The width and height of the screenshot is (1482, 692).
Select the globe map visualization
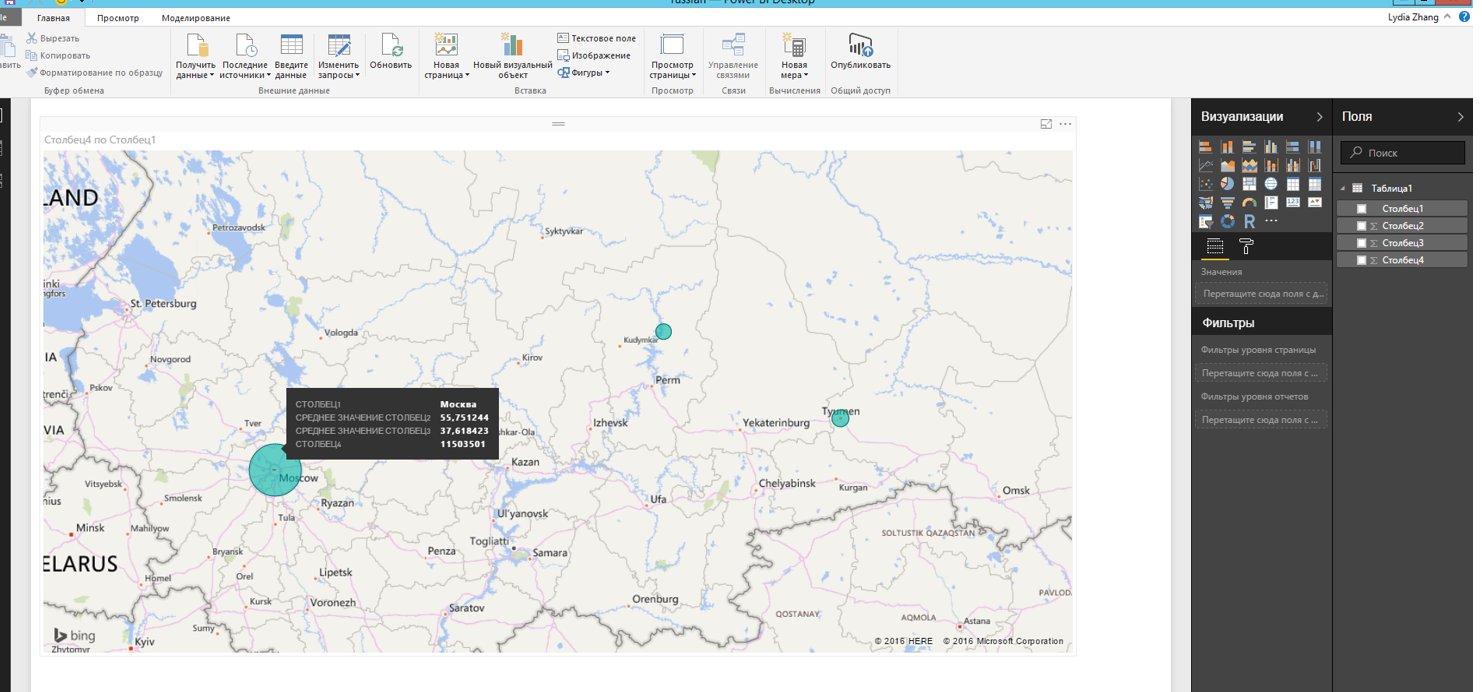point(1271,184)
